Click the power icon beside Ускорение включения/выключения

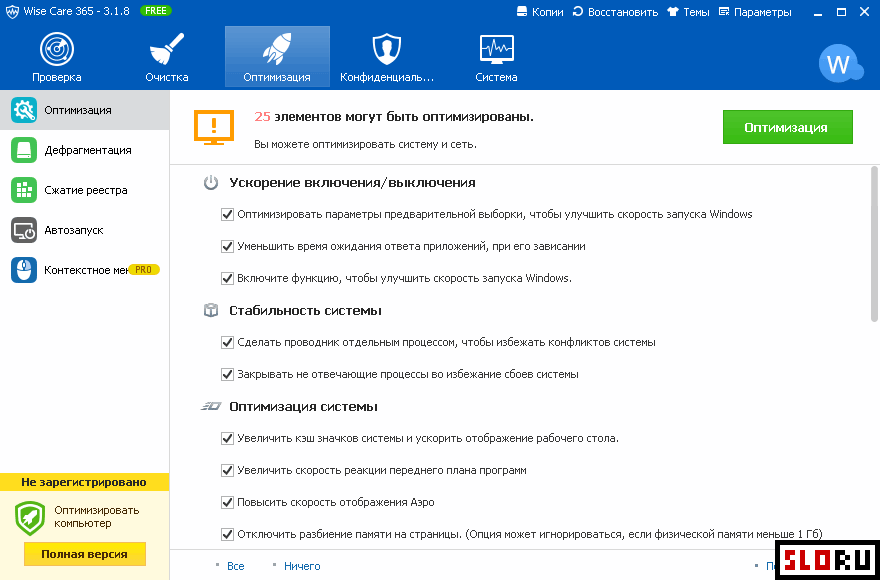point(211,183)
